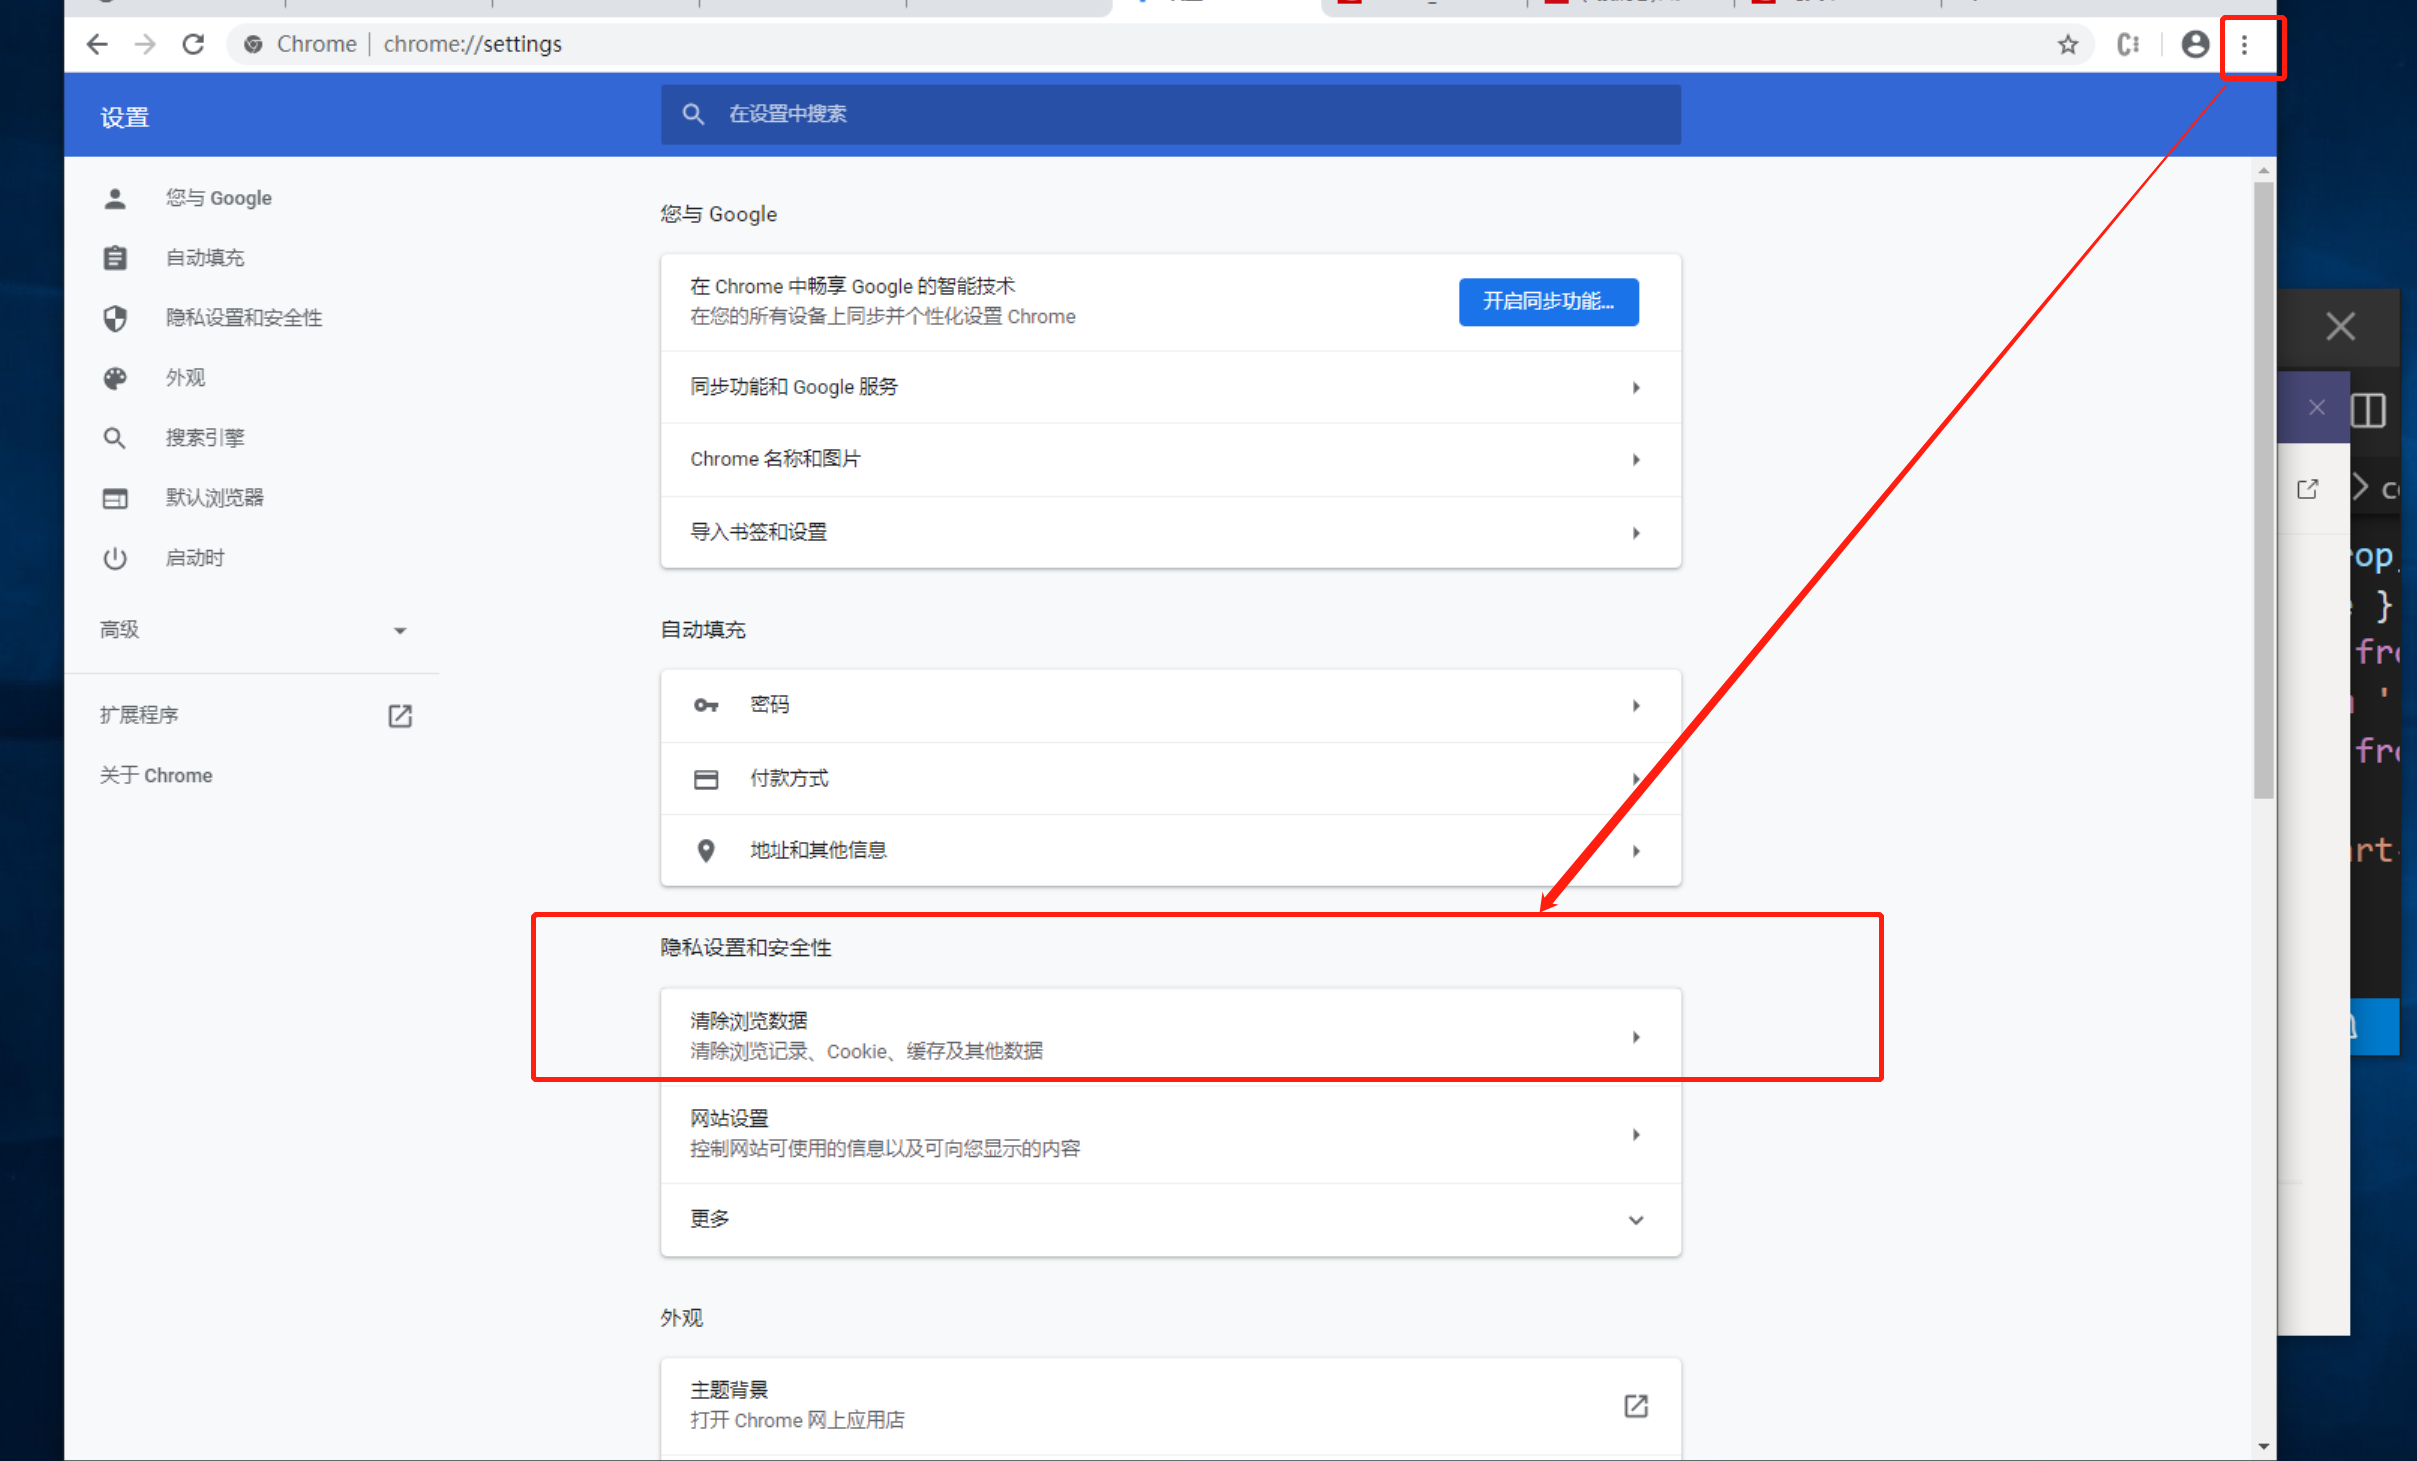The height and width of the screenshot is (1461, 2417).
Task: Open the 地址和其他信息 row arrow
Action: click(1636, 851)
